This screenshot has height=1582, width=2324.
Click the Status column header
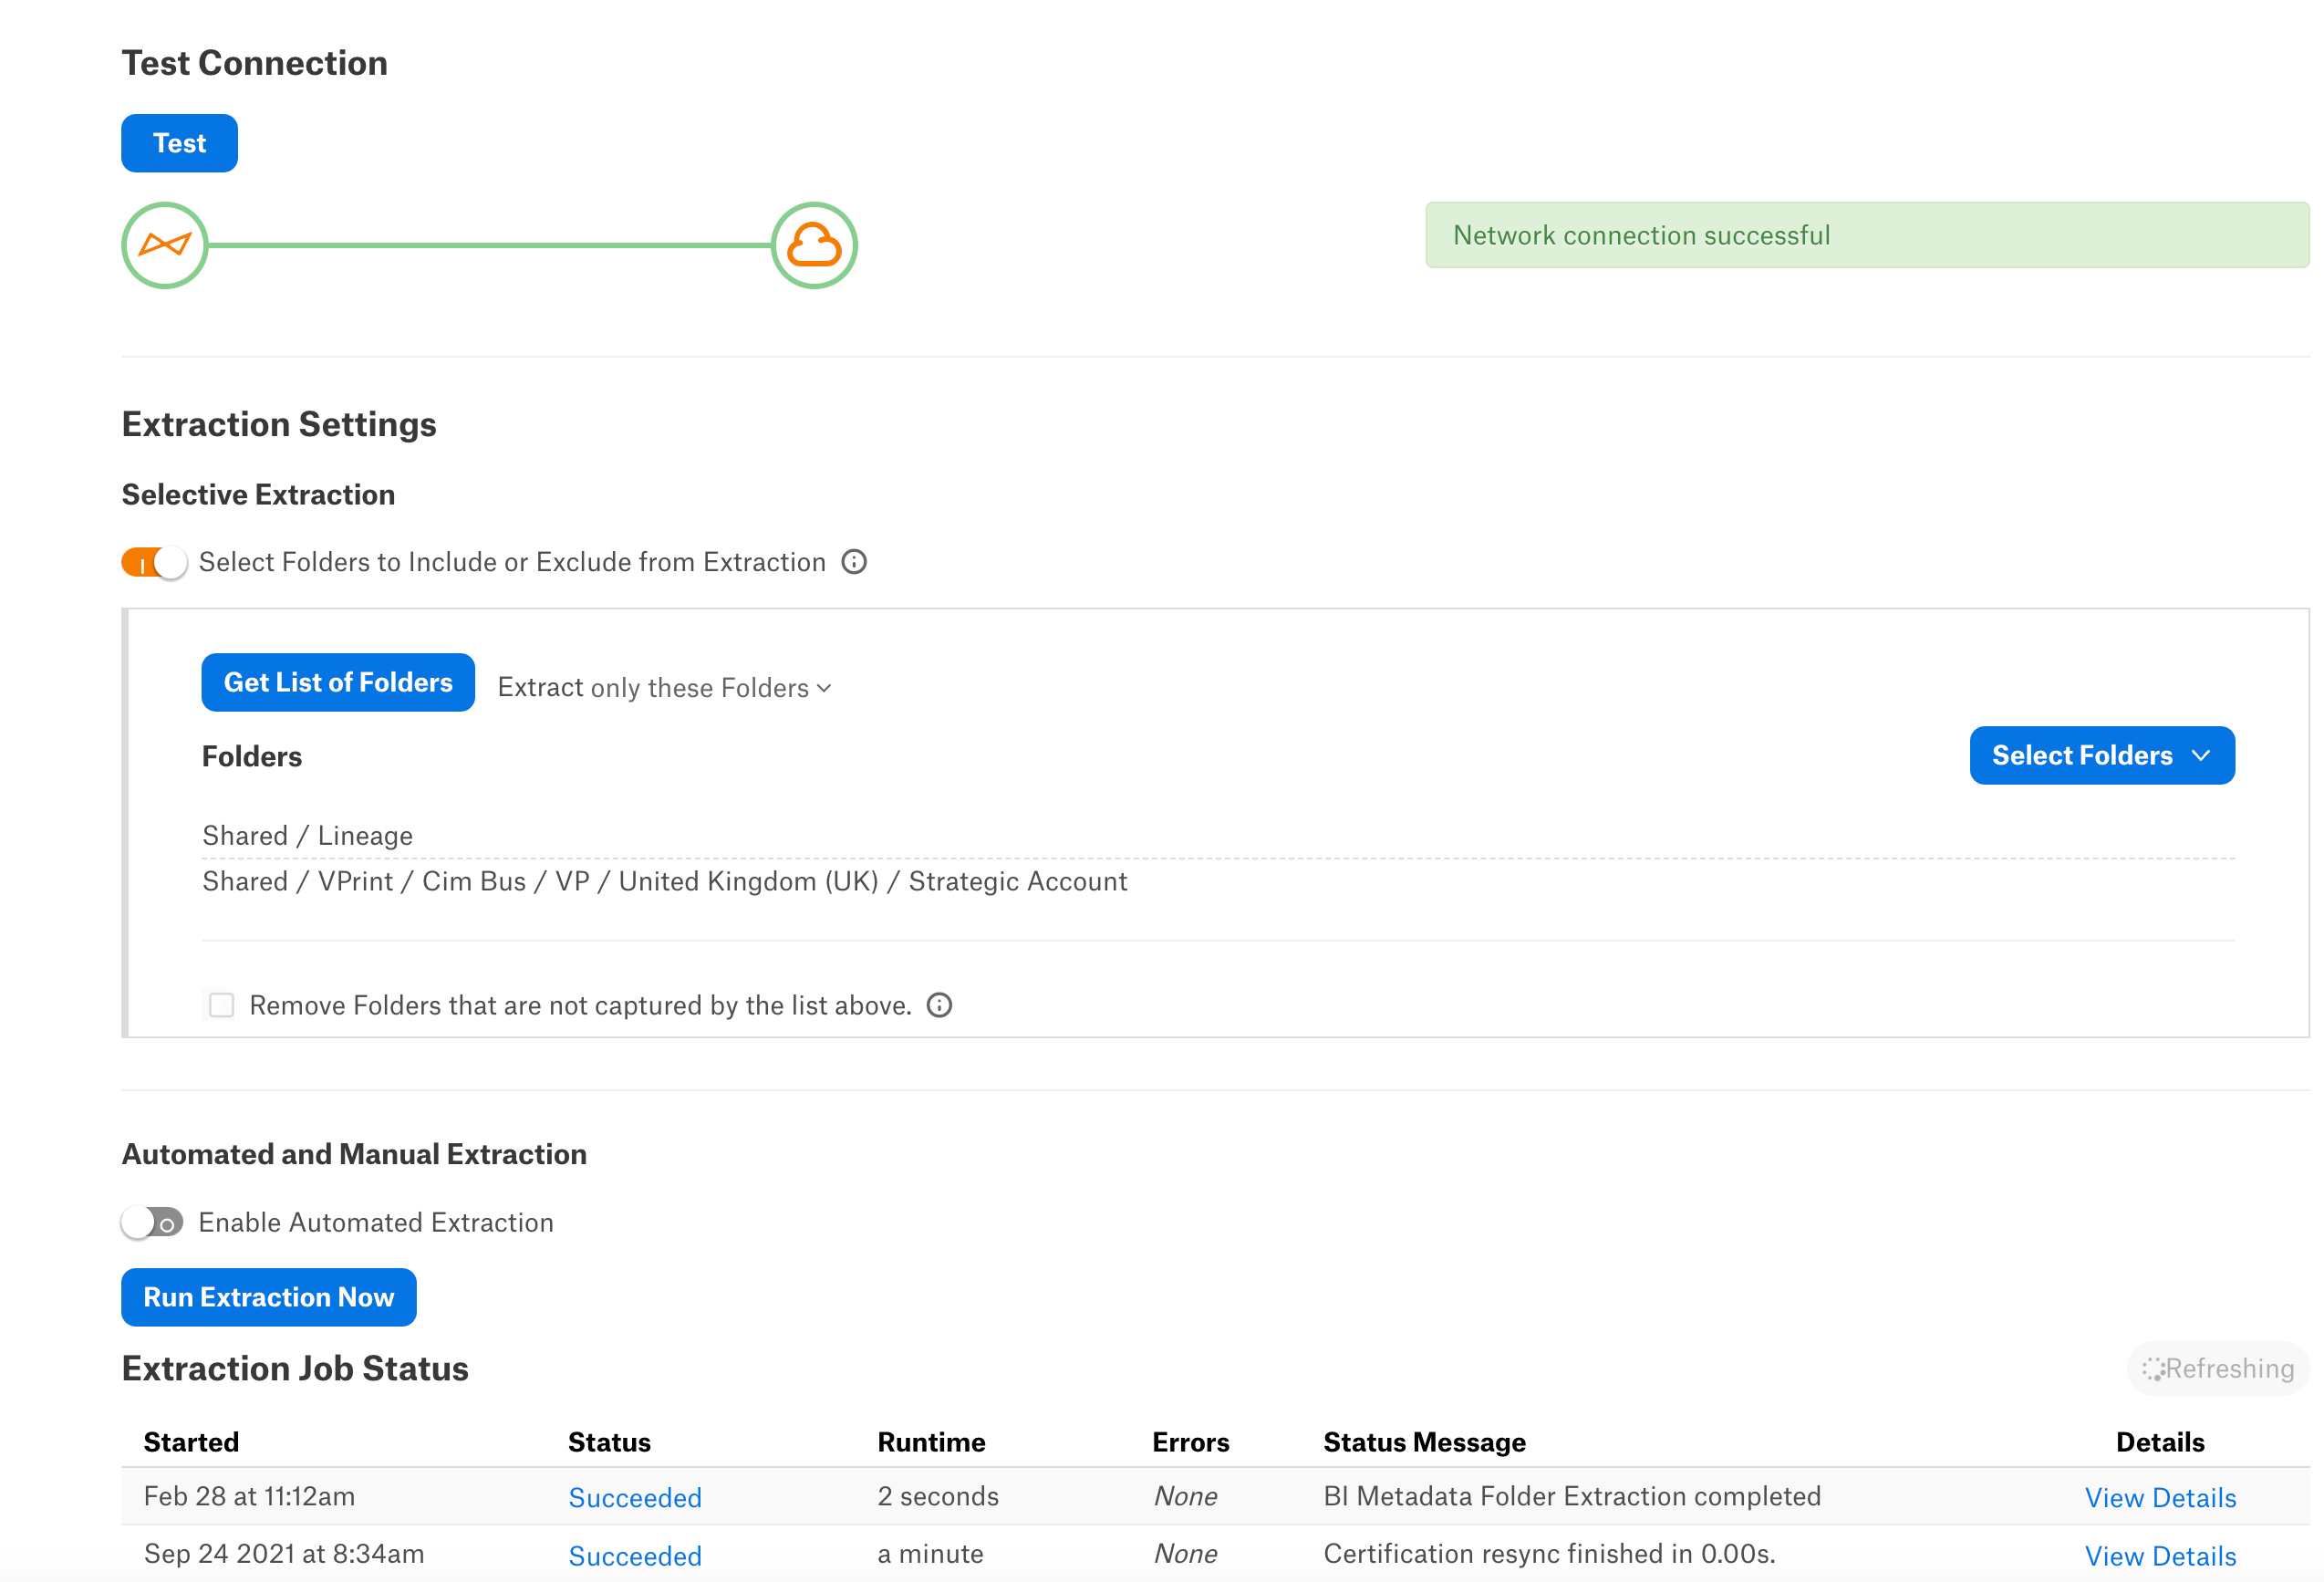point(609,1442)
